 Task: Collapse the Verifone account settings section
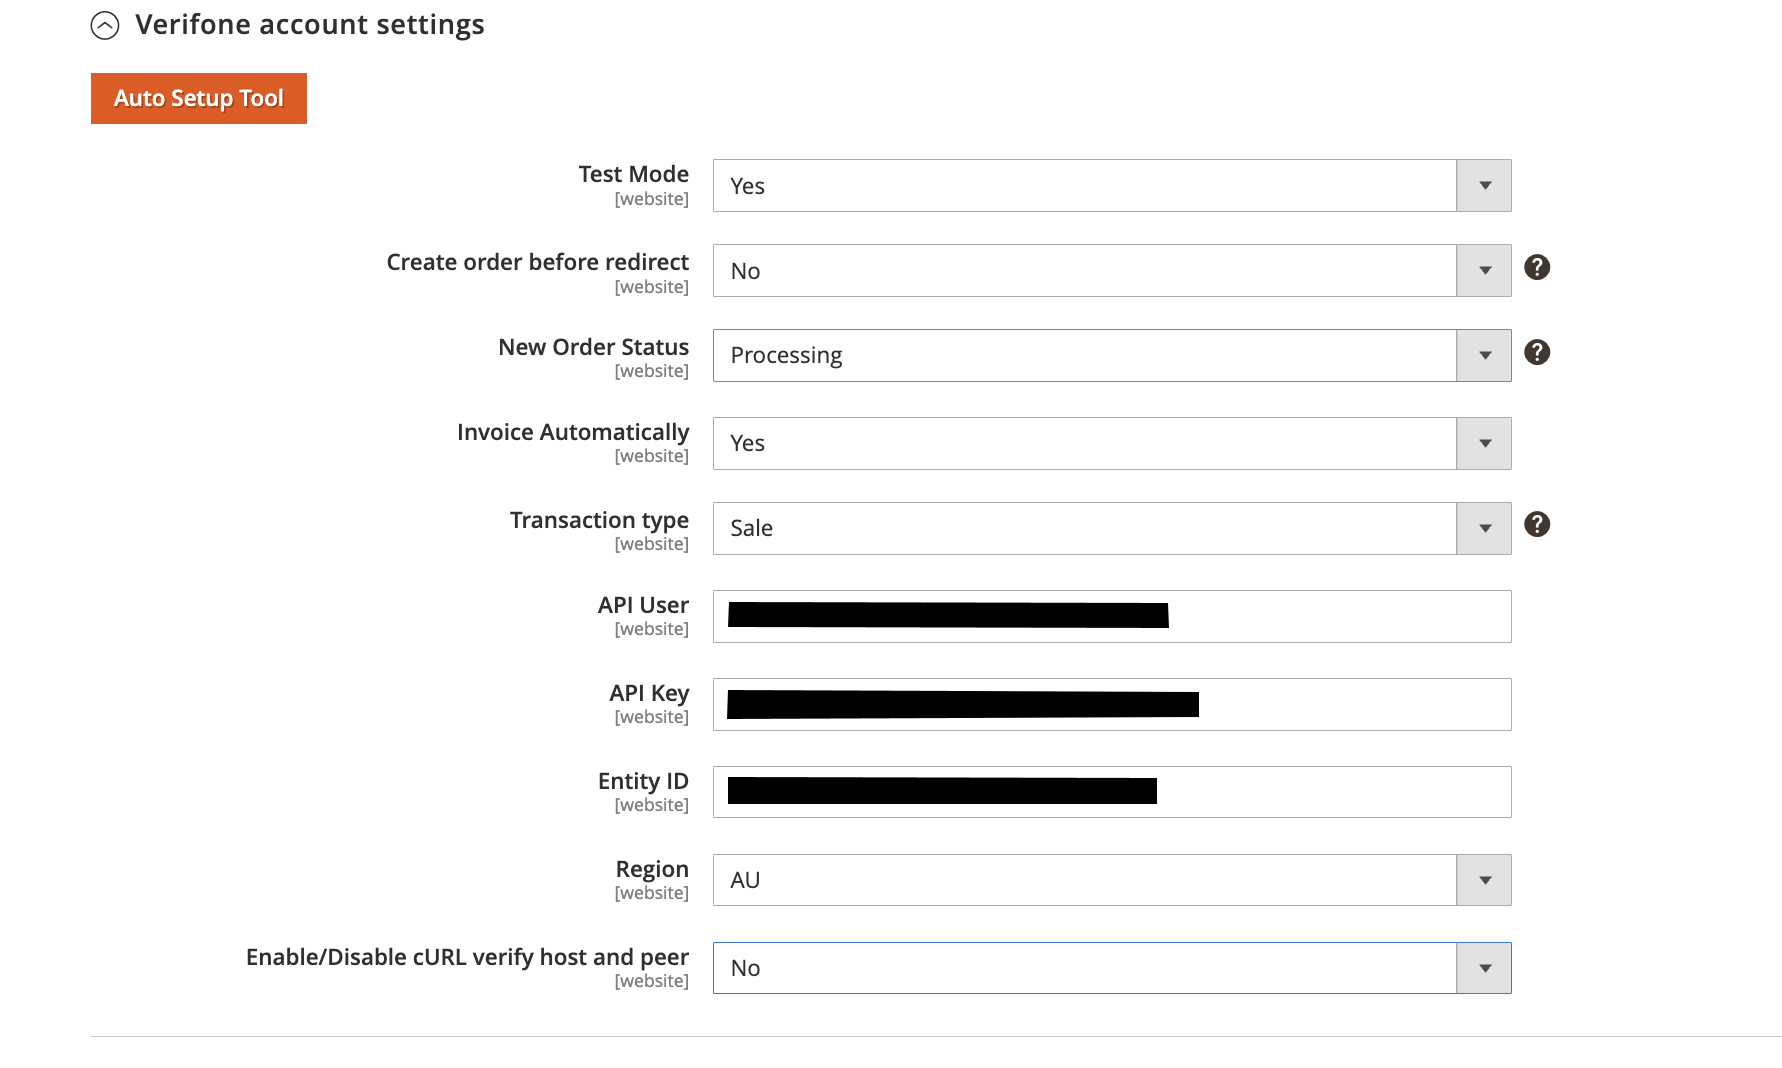click(x=105, y=25)
